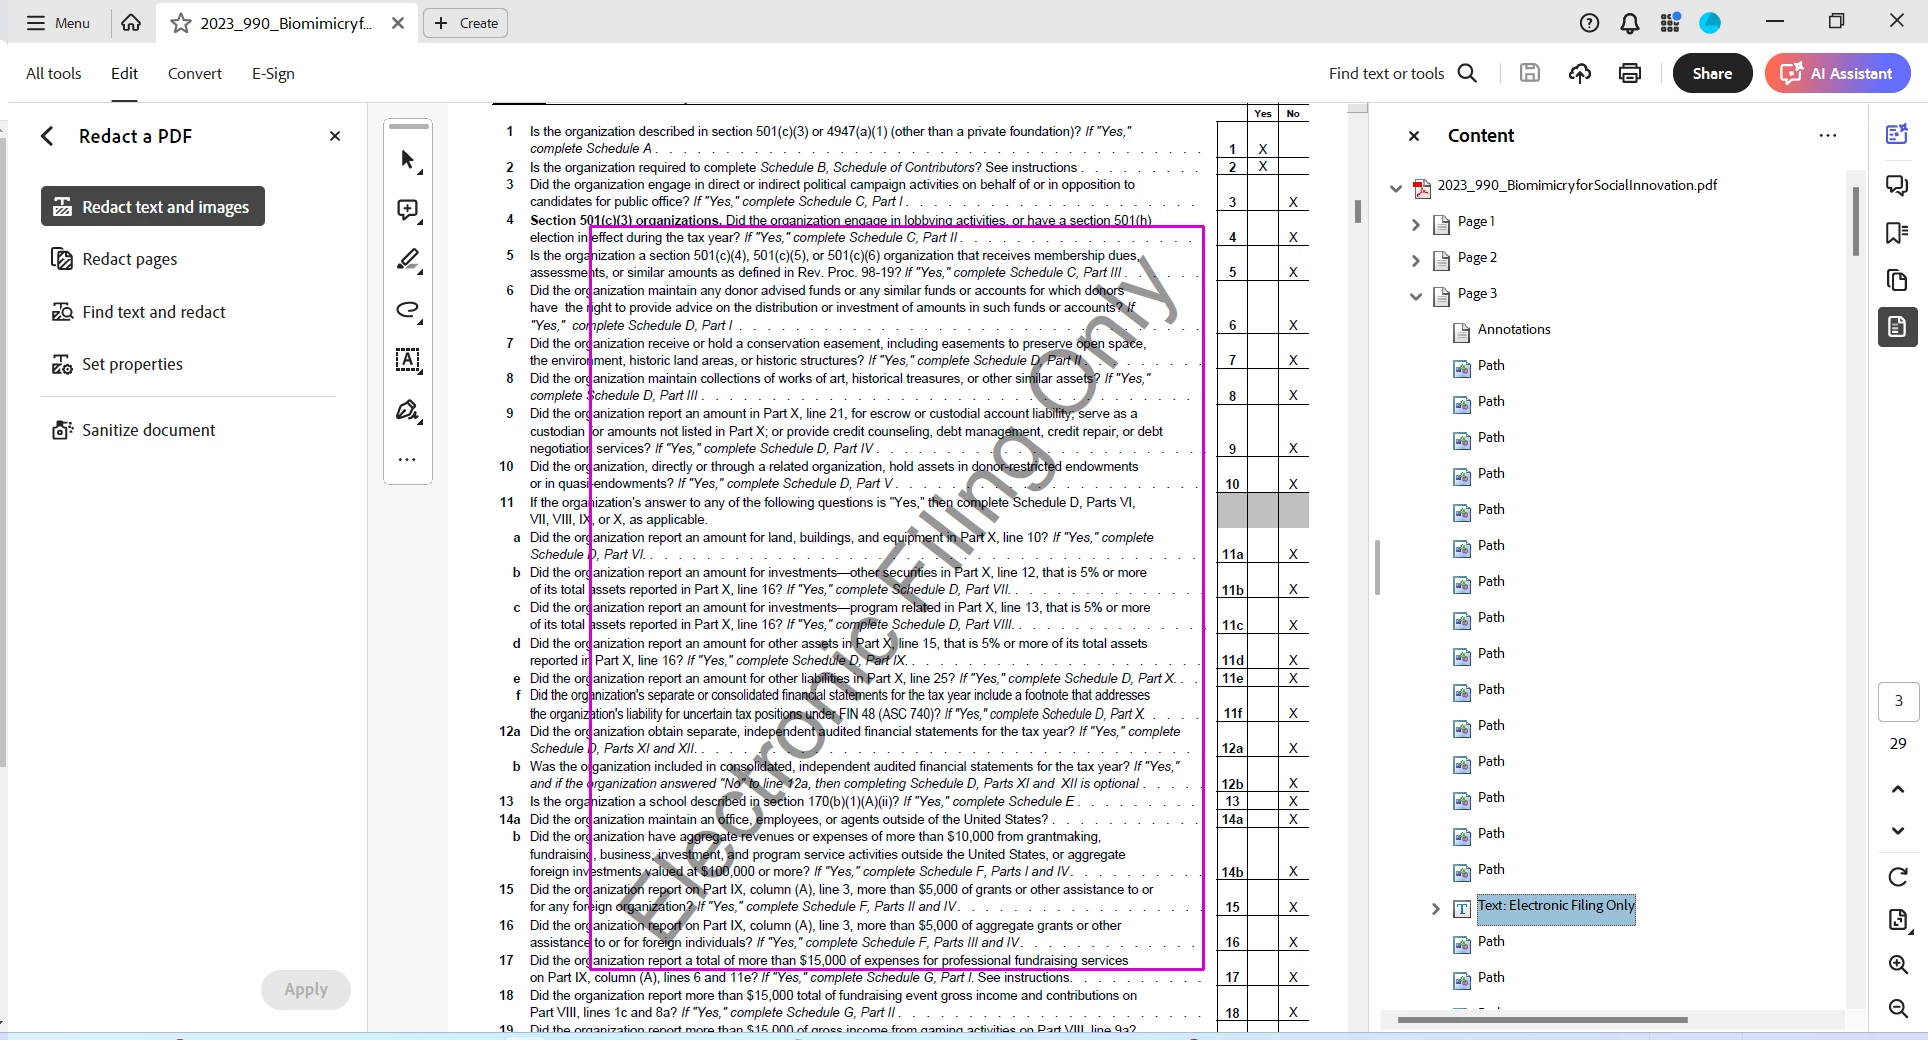Zoom out with magnifier minus
The height and width of the screenshot is (1040, 1928).
coord(1898,1008)
